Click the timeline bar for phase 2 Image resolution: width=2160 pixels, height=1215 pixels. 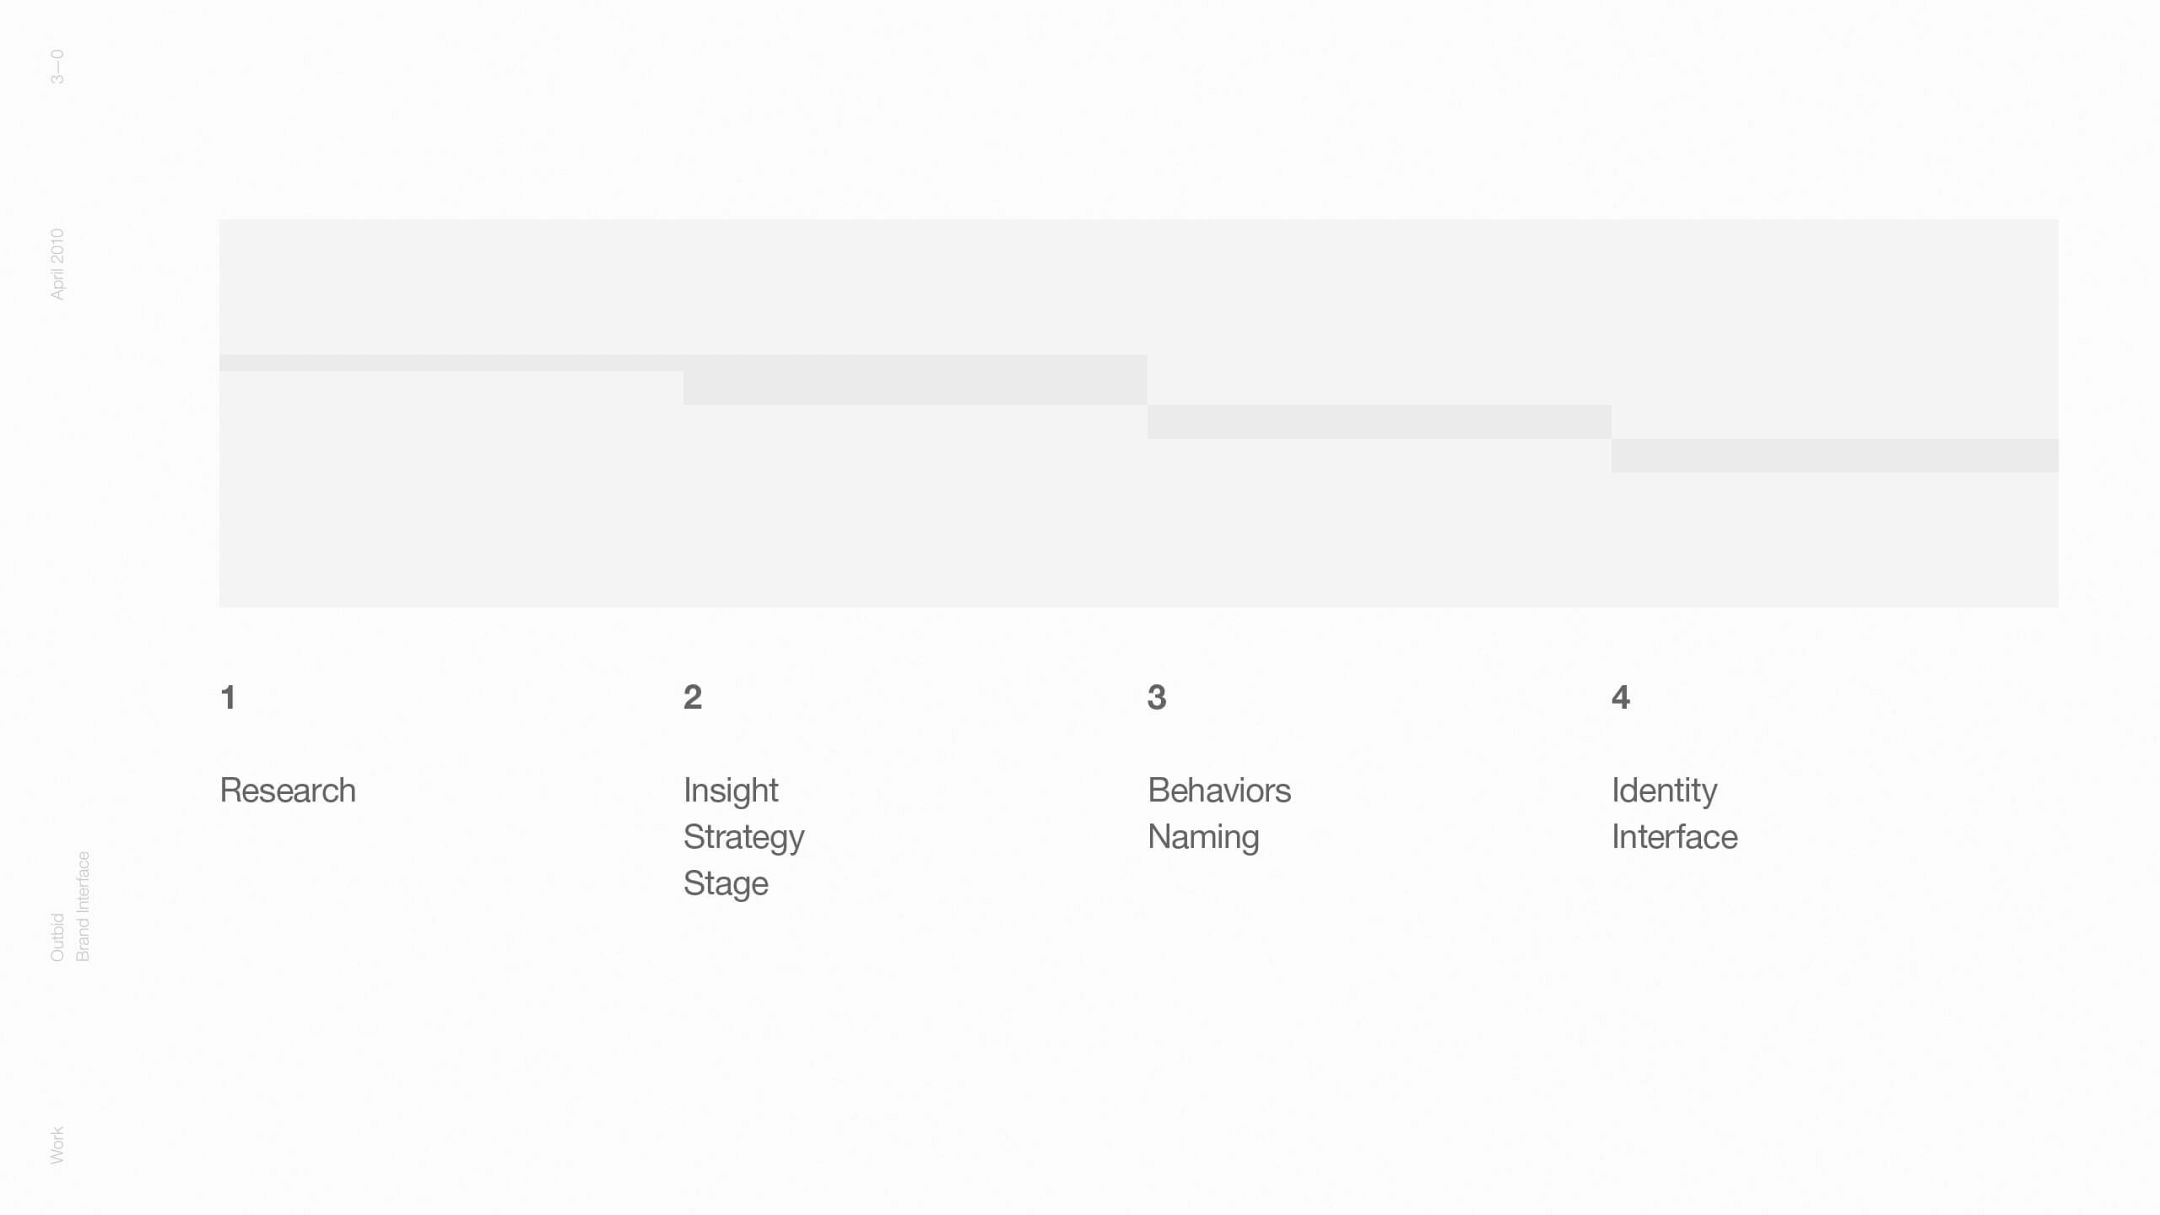click(914, 380)
